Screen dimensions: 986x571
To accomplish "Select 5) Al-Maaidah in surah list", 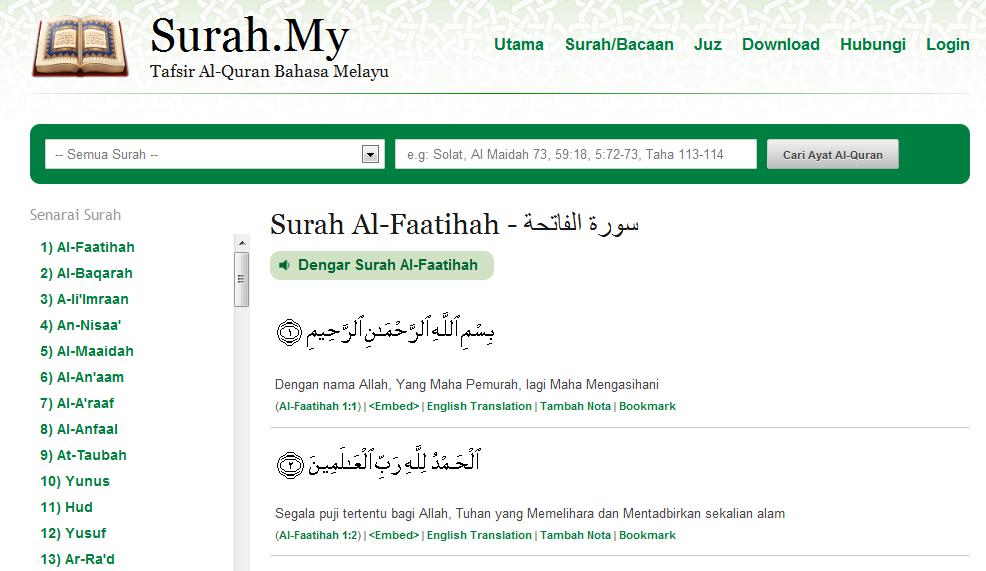I will coord(87,352).
